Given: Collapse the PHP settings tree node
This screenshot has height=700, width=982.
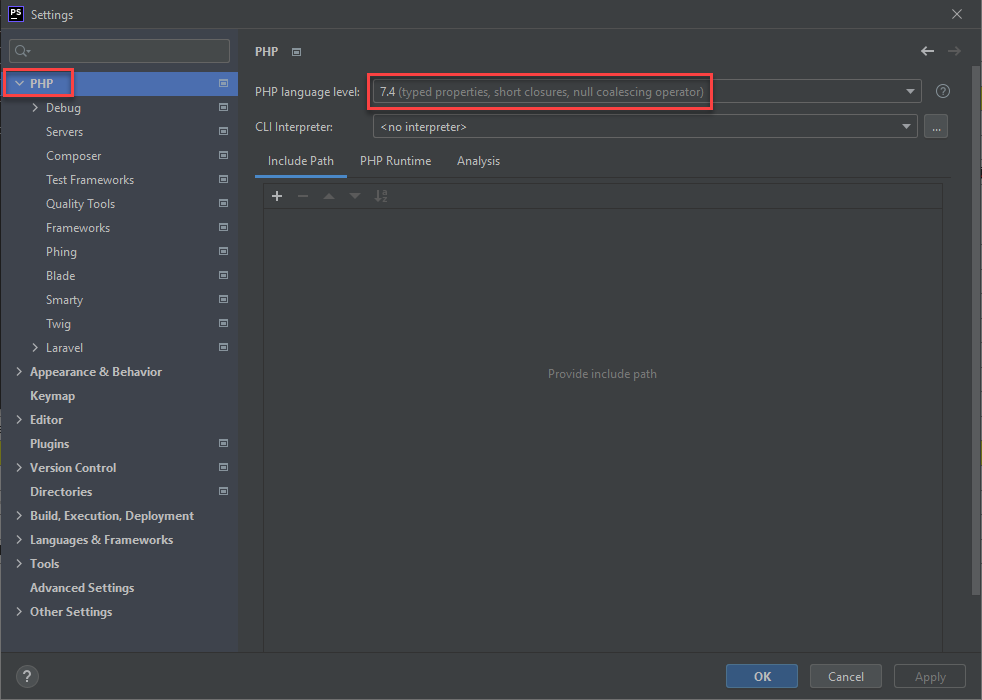Looking at the screenshot, I should pos(19,84).
